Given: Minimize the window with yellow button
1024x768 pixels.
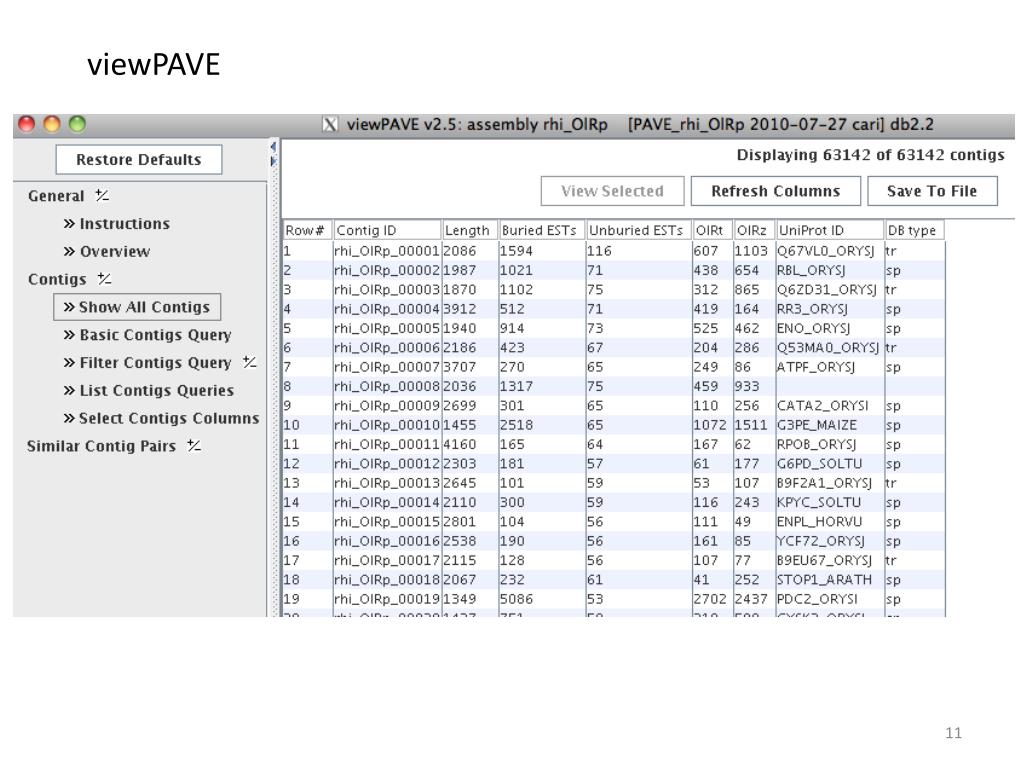Looking at the screenshot, I should pyautogui.click(x=52, y=124).
